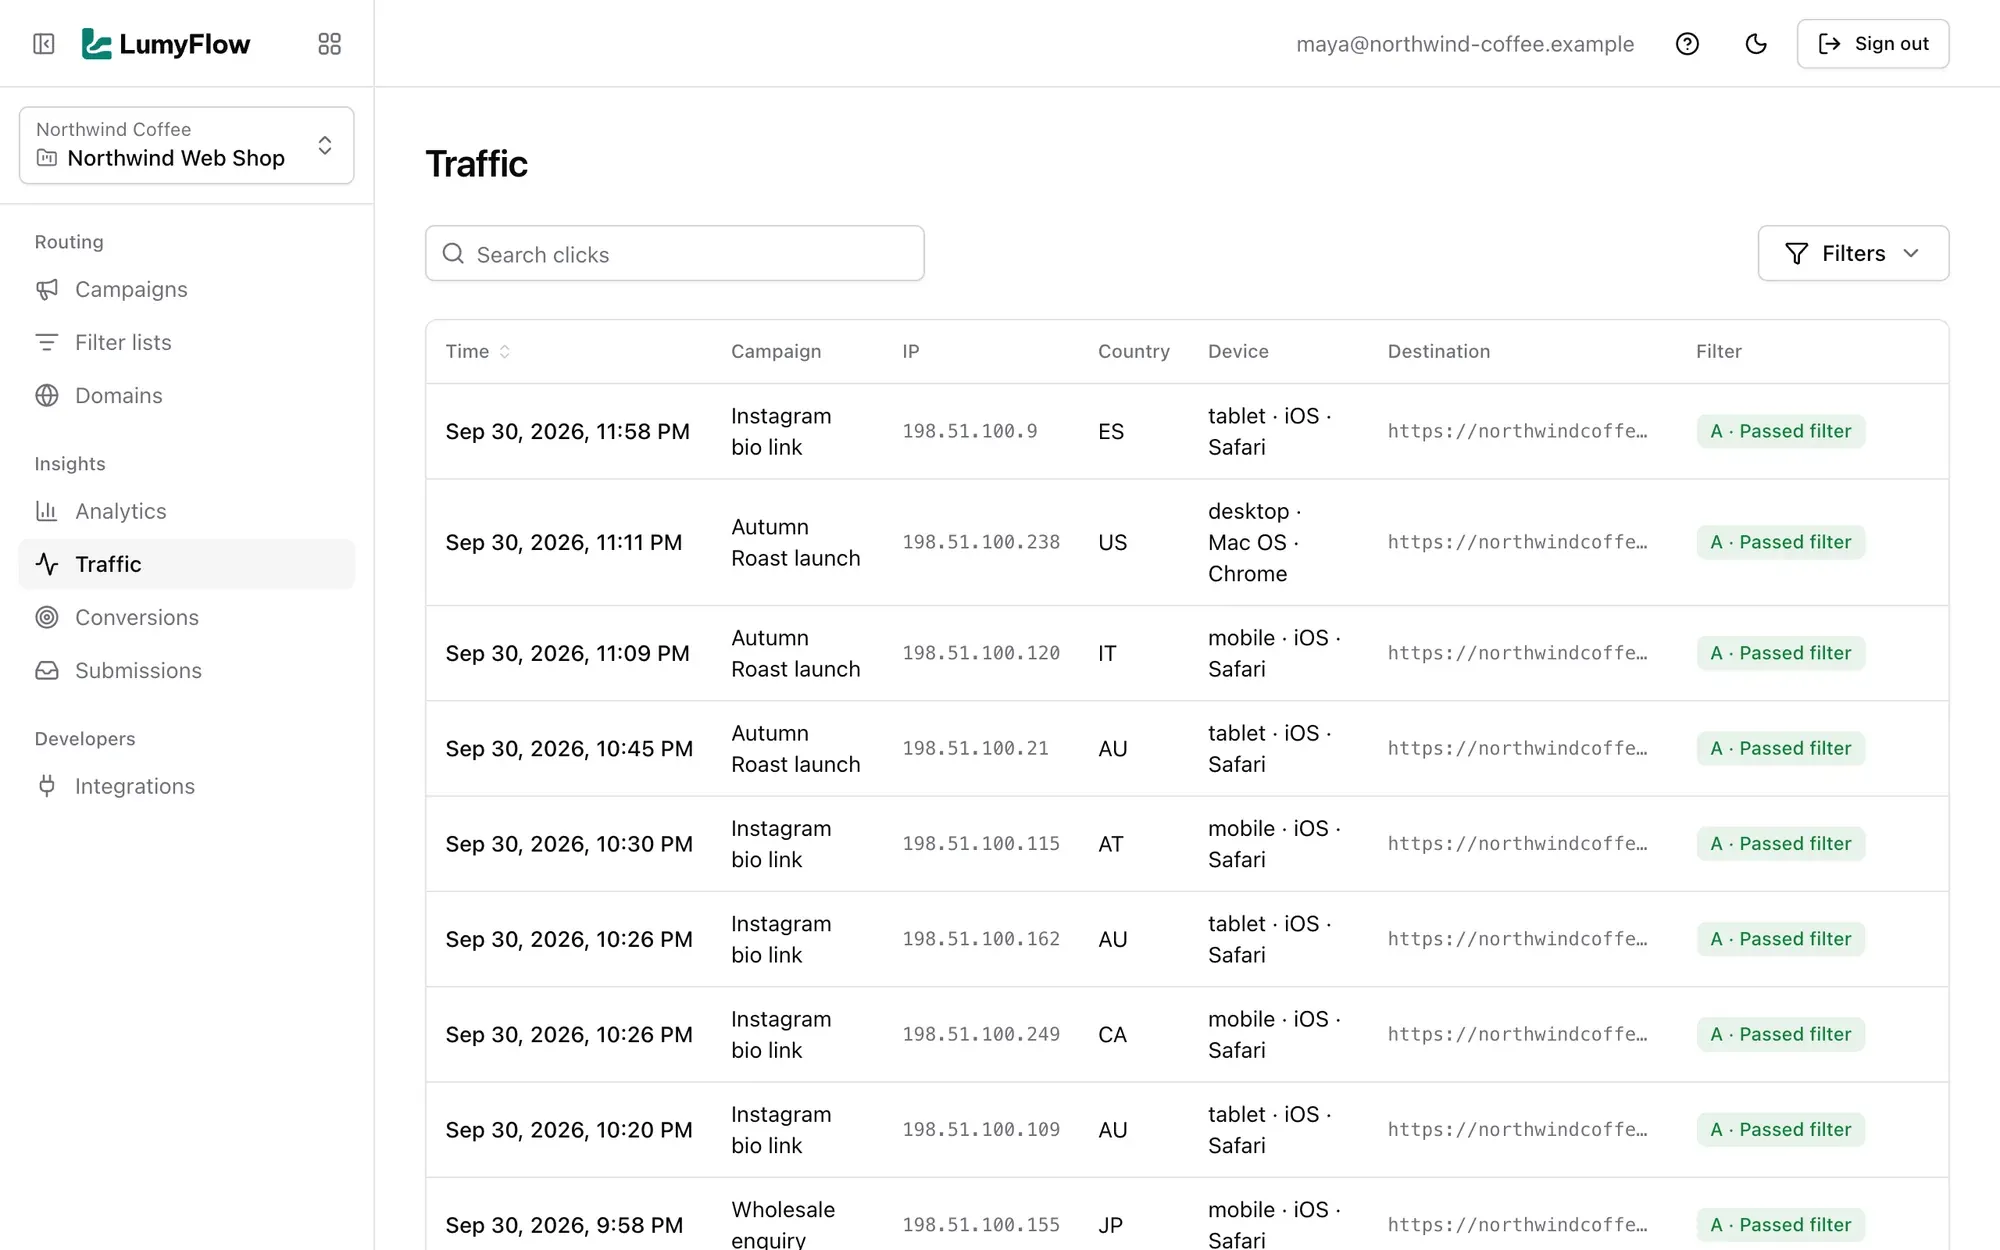Click the Traffic pulse icon
This screenshot has width=2000, height=1250.
(47, 564)
